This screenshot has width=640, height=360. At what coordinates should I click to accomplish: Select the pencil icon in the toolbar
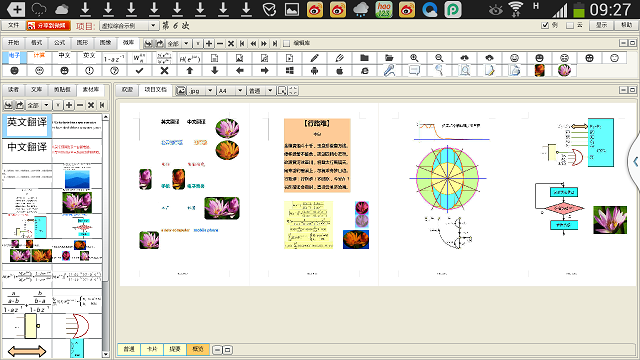314,58
